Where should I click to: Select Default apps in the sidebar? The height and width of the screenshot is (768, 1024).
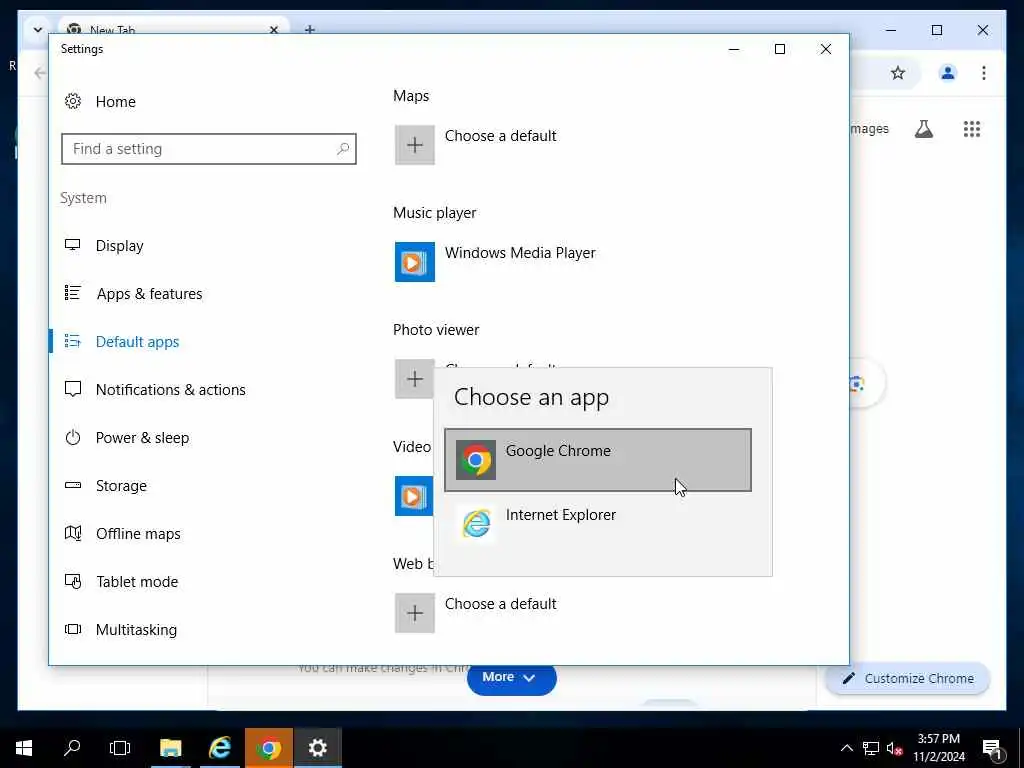(137, 342)
